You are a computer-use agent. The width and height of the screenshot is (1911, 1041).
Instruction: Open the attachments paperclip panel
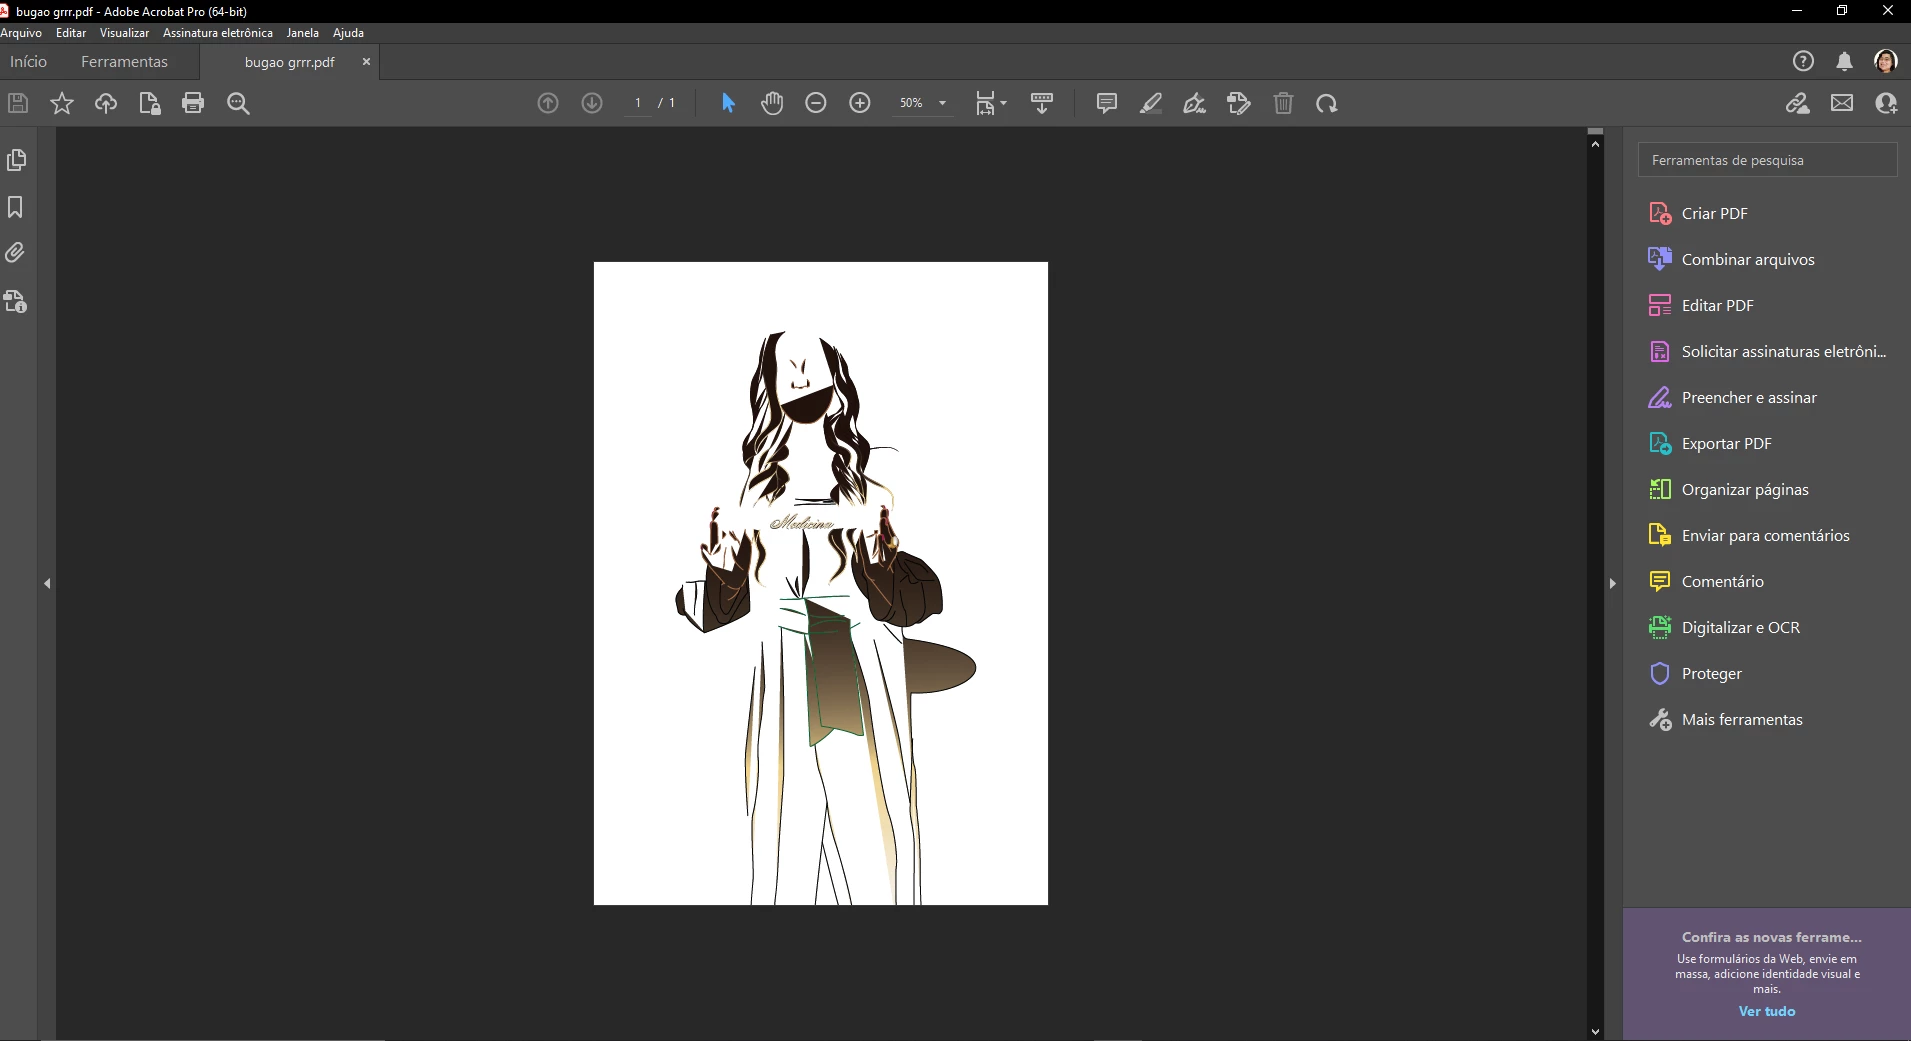pyautogui.click(x=15, y=253)
